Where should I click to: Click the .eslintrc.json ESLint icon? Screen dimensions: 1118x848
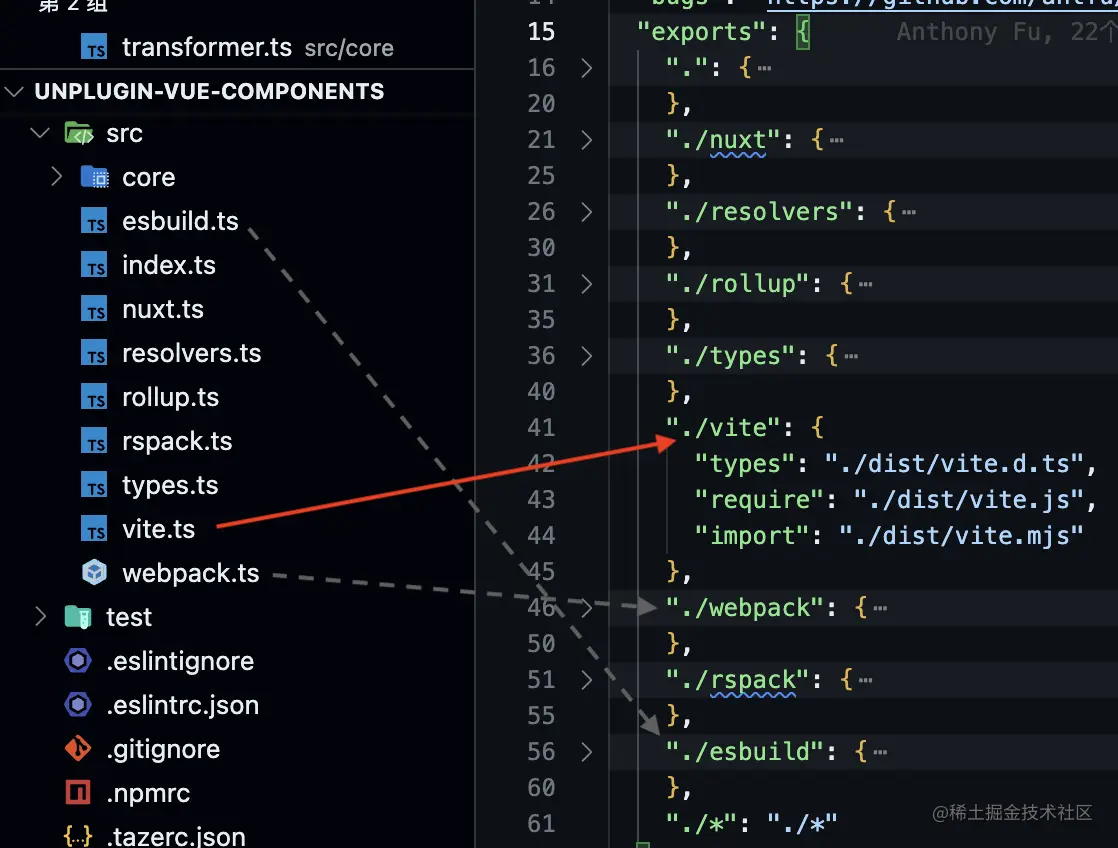[78, 705]
